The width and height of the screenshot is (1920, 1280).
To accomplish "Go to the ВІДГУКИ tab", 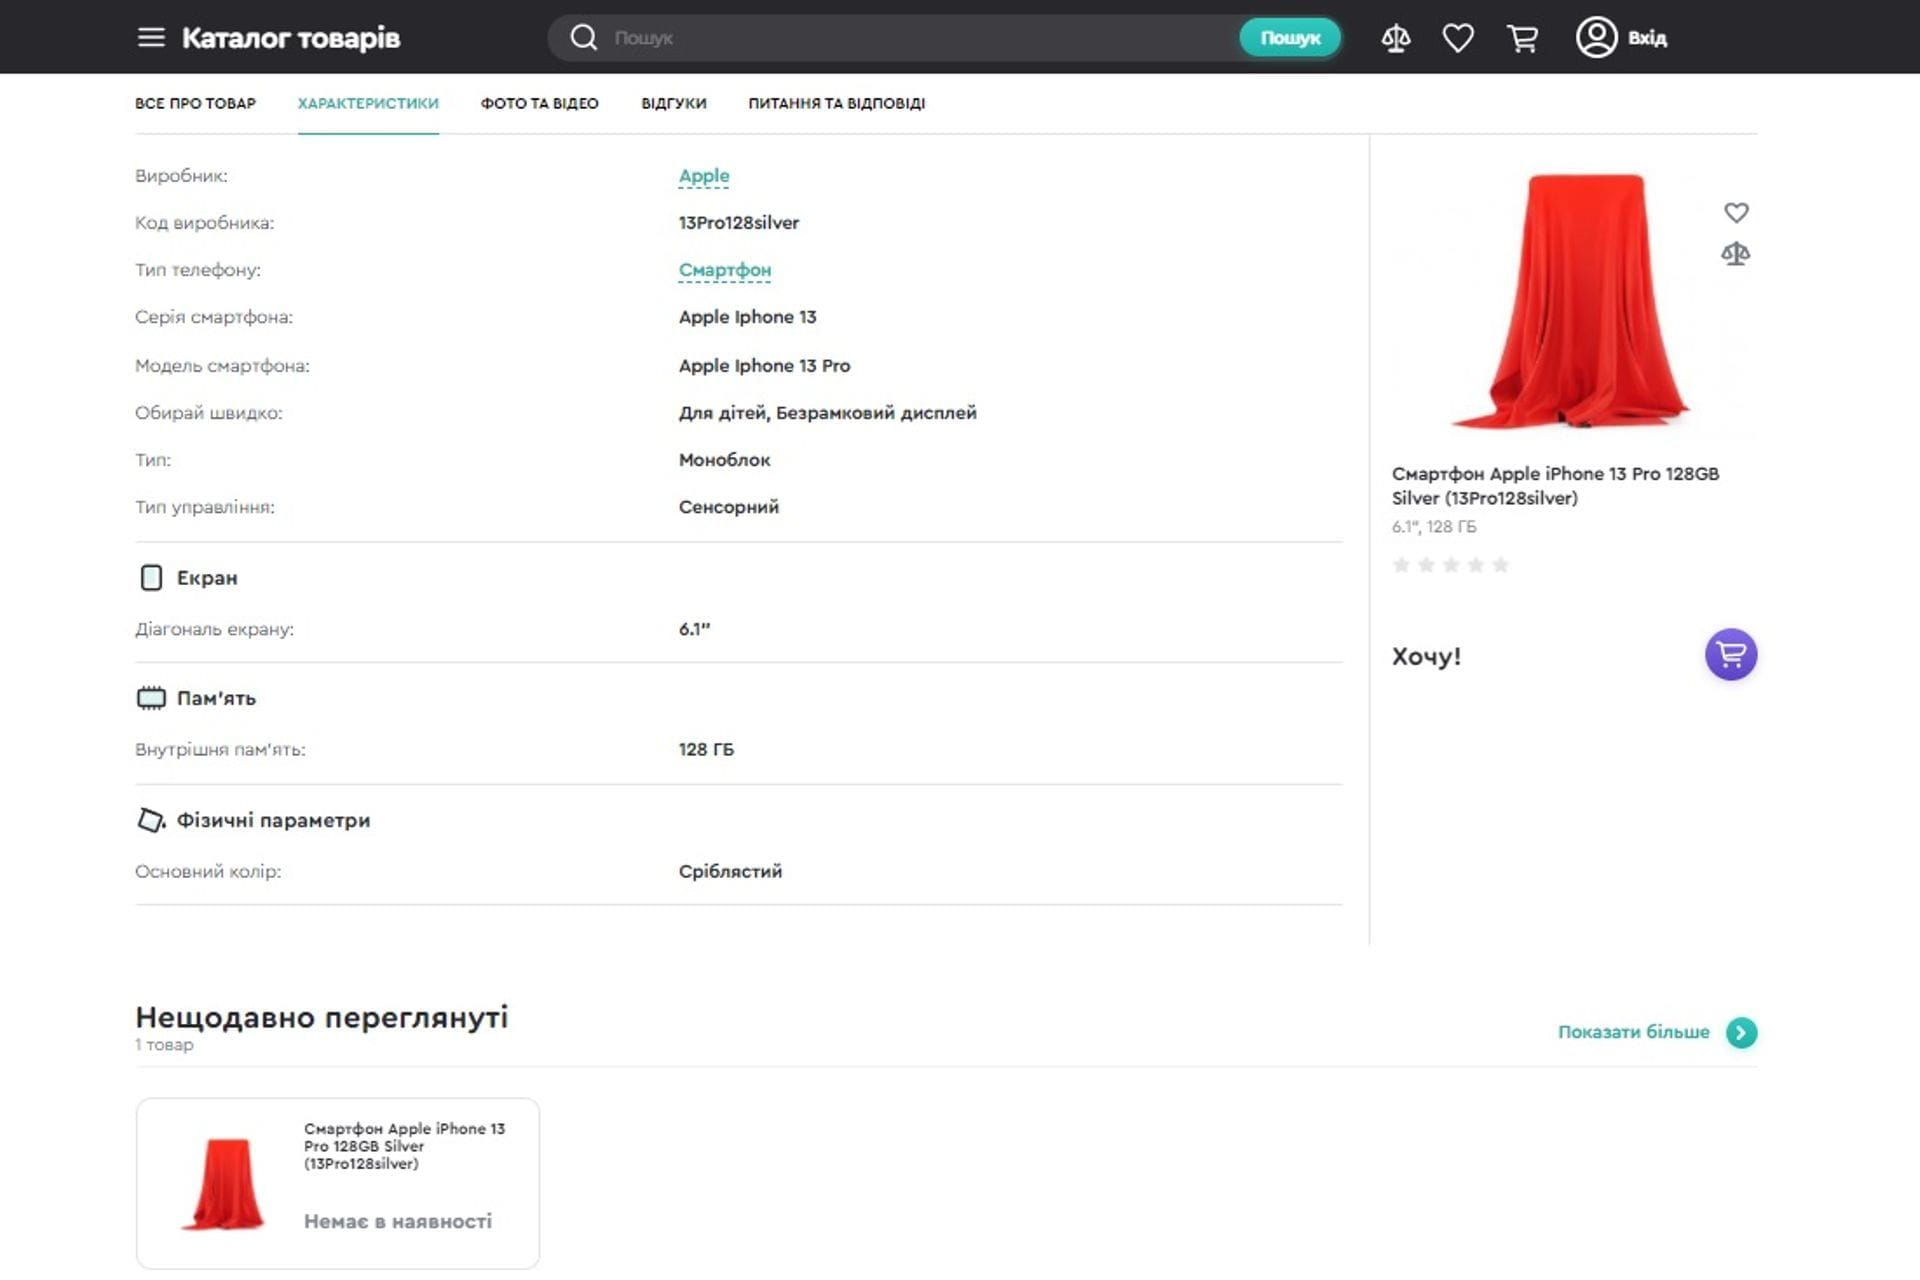I will pyautogui.click(x=673, y=103).
